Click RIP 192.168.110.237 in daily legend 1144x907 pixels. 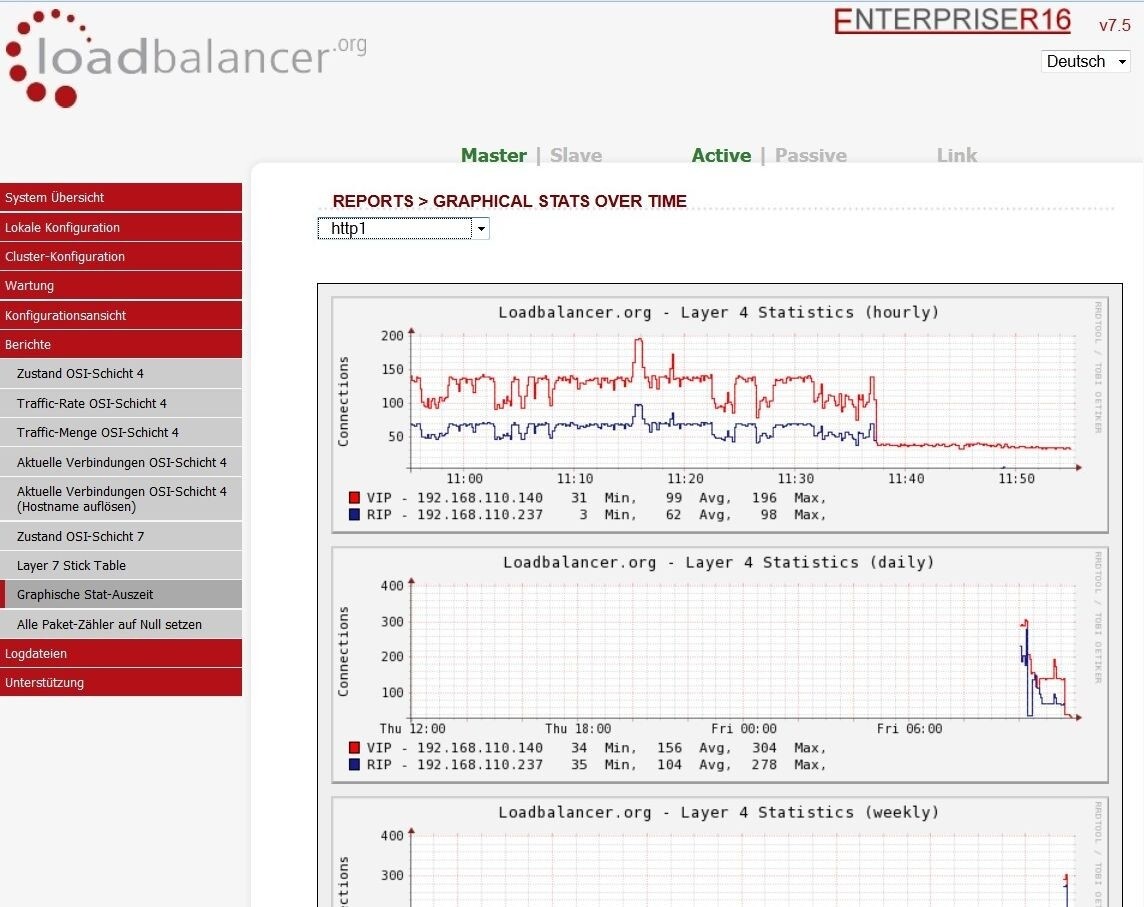(455, 765)
